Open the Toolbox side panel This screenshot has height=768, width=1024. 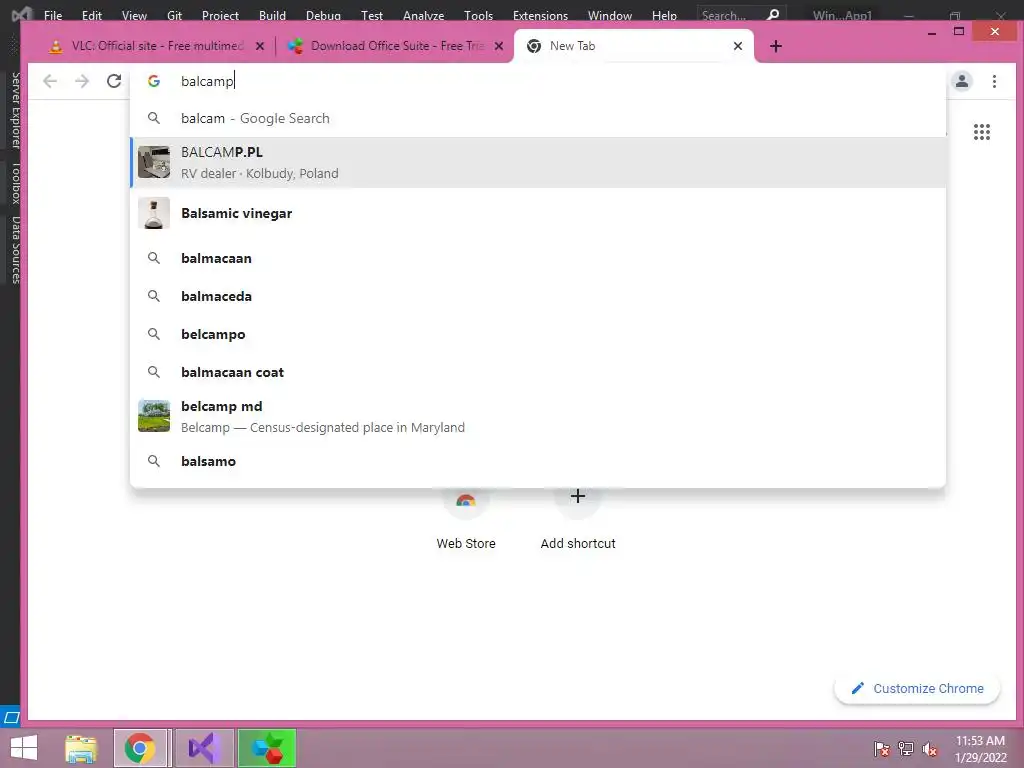[16, 184]
